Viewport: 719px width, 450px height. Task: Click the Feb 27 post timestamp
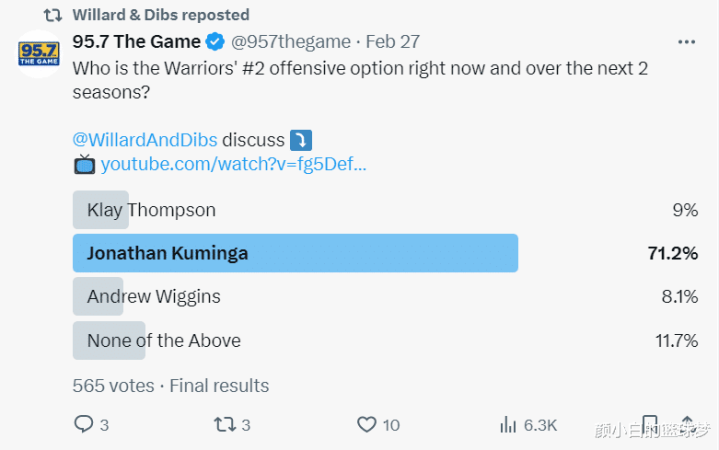click(x=393, y=42)
